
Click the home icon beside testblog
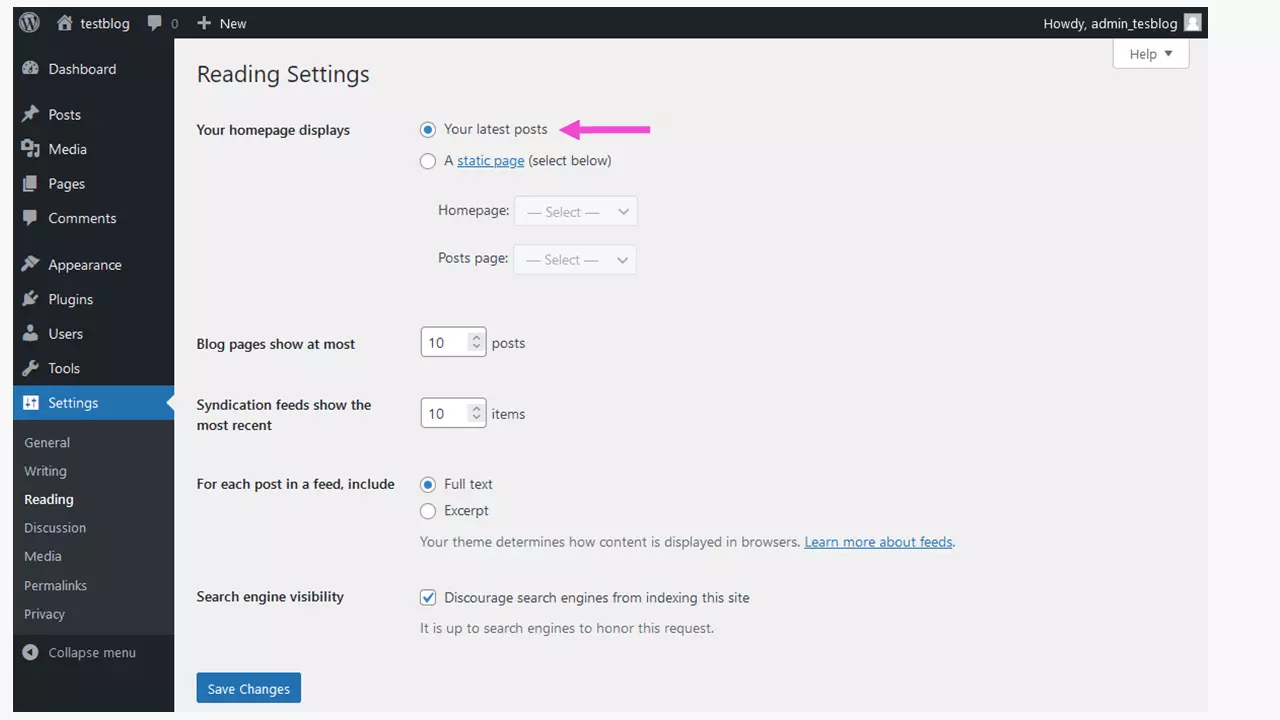(x=65, y=23)
